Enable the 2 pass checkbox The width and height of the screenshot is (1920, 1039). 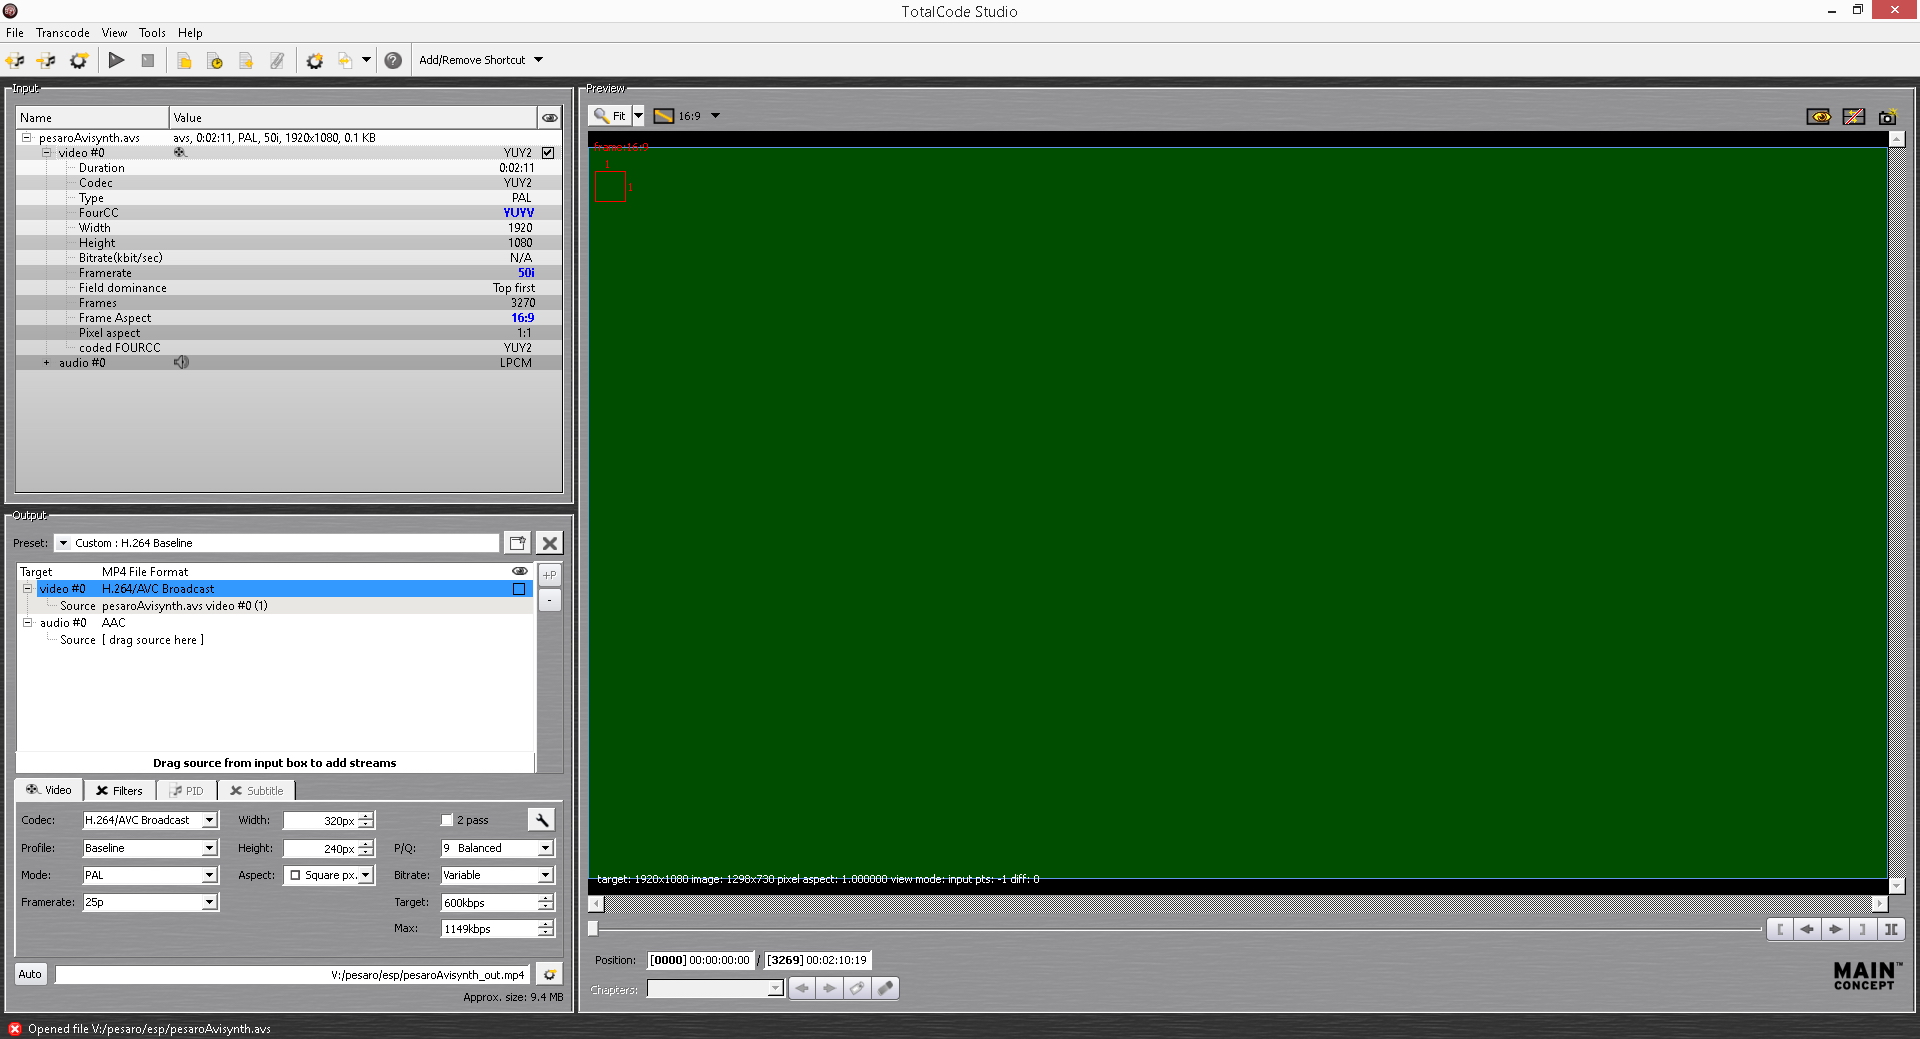pos(447,820)
